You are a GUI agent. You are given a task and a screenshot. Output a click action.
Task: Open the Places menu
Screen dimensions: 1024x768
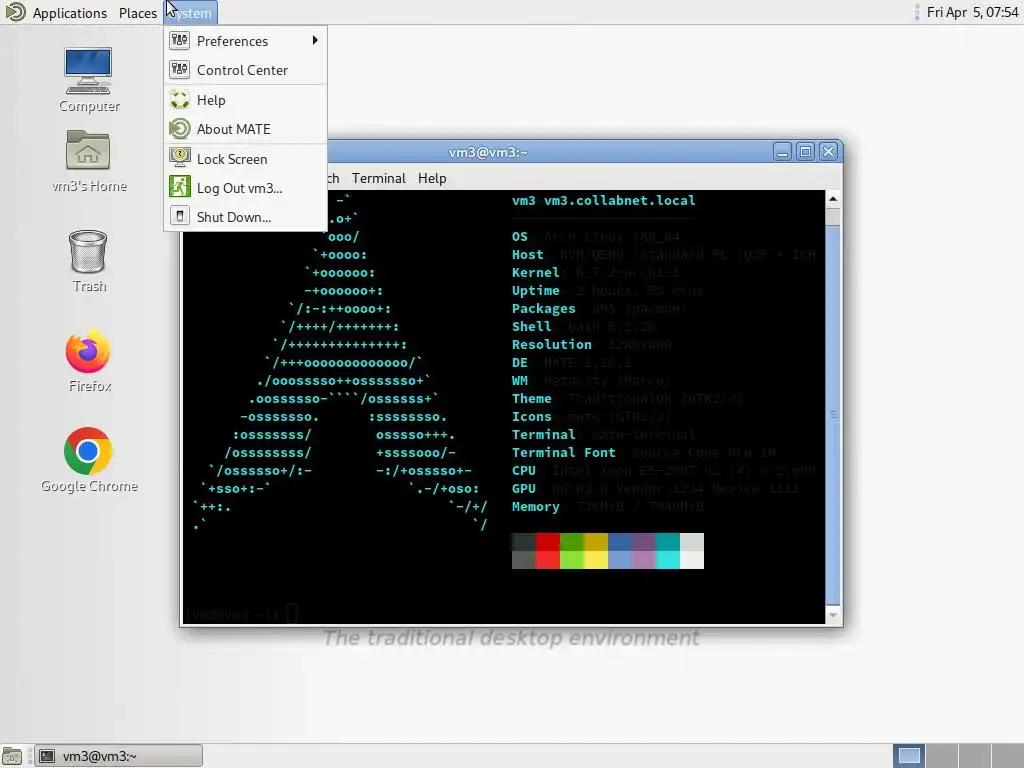coord(138,12)
